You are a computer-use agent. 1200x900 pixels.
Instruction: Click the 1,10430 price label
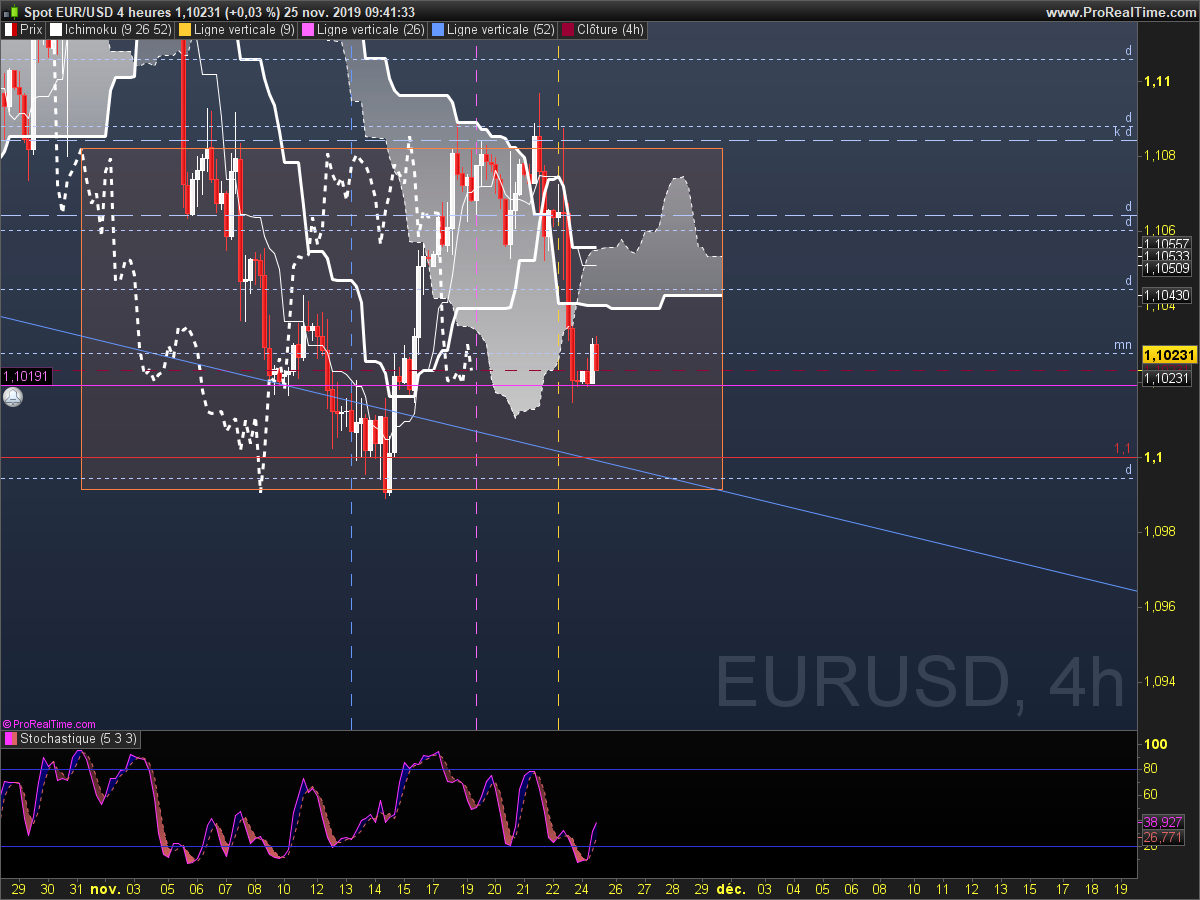[x=1167, y=295]
